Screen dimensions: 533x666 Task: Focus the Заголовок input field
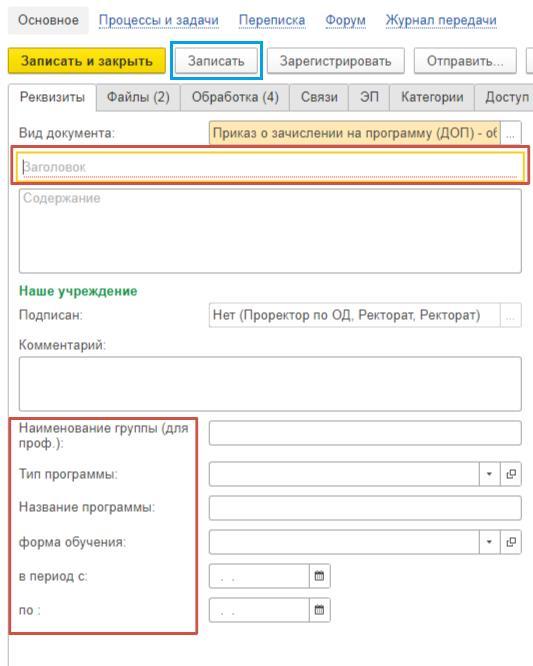(x=271, y=166)
